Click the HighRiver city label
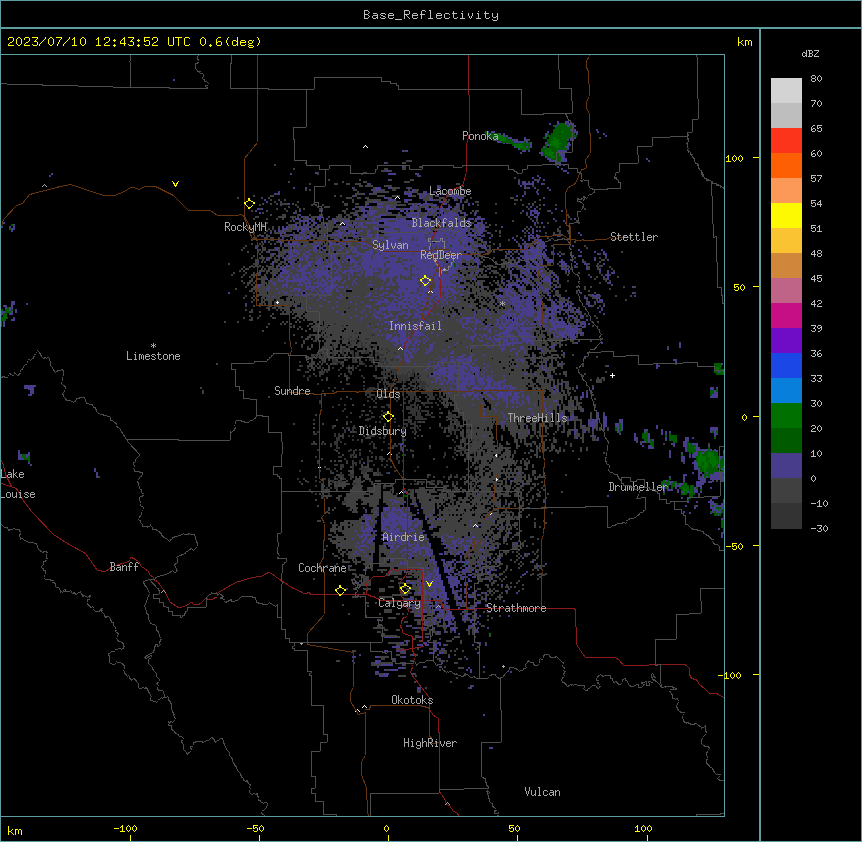Screen dimensions: 862x842 (430, 743)
